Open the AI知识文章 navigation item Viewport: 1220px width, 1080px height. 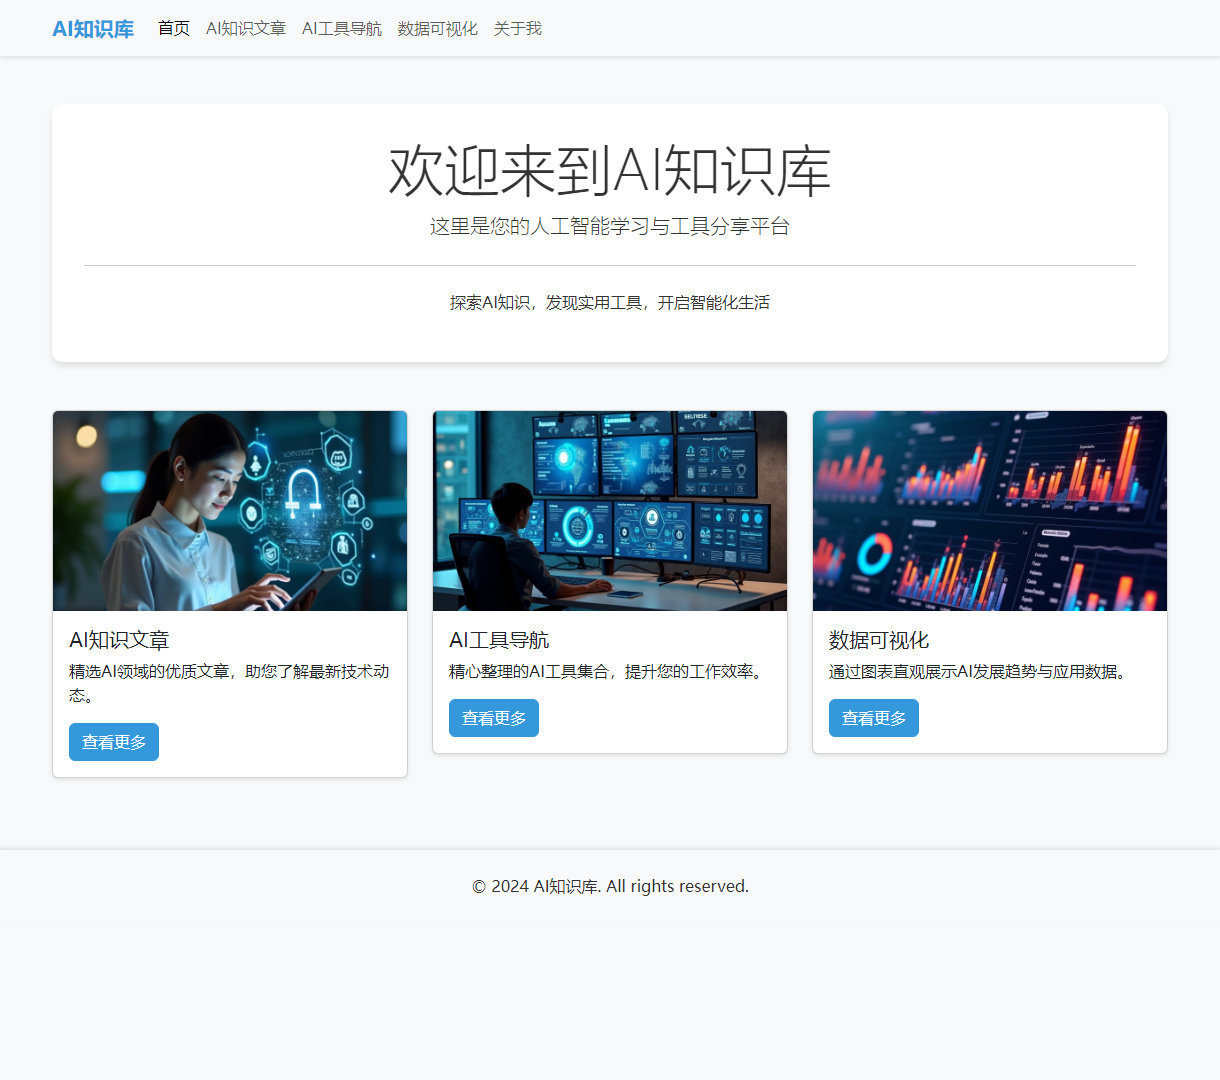click(x=245, y=28)
